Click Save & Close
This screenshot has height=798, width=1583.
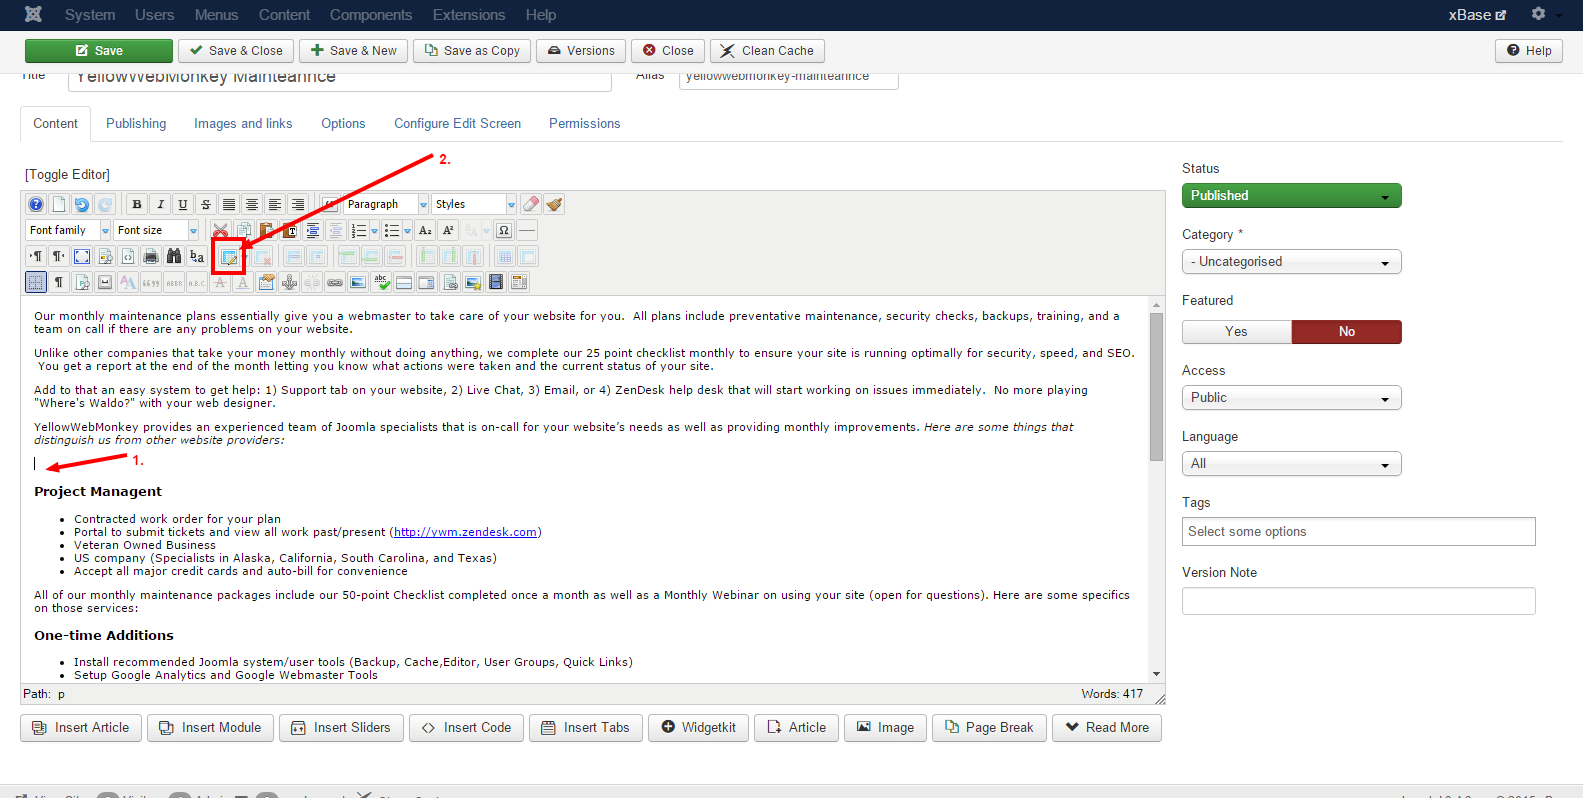(x=236, y=51)
